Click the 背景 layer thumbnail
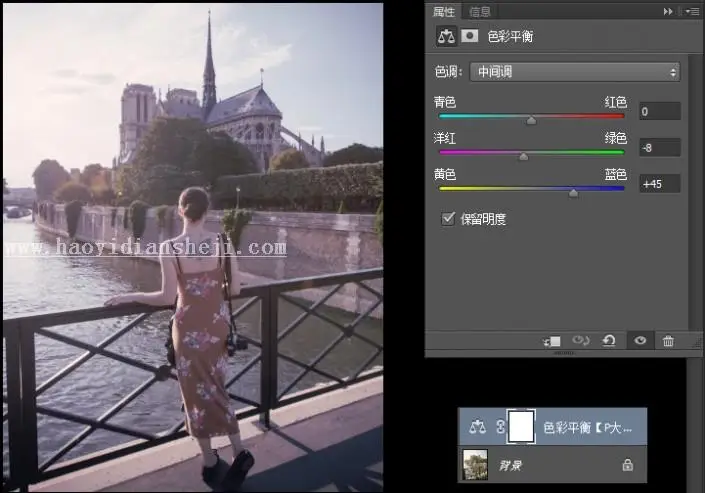Viewport: 705px width, 493px height. (x=475, y=465)
